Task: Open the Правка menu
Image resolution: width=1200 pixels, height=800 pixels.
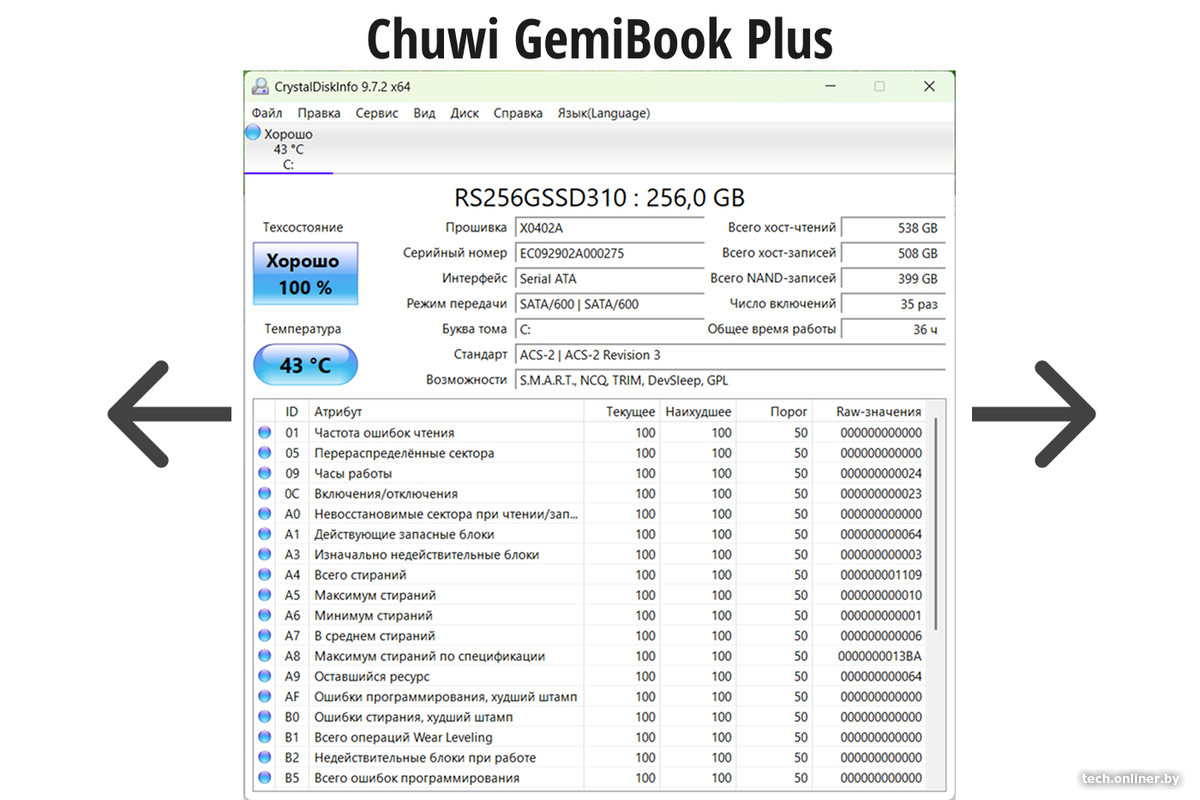Action: point(319,113)
